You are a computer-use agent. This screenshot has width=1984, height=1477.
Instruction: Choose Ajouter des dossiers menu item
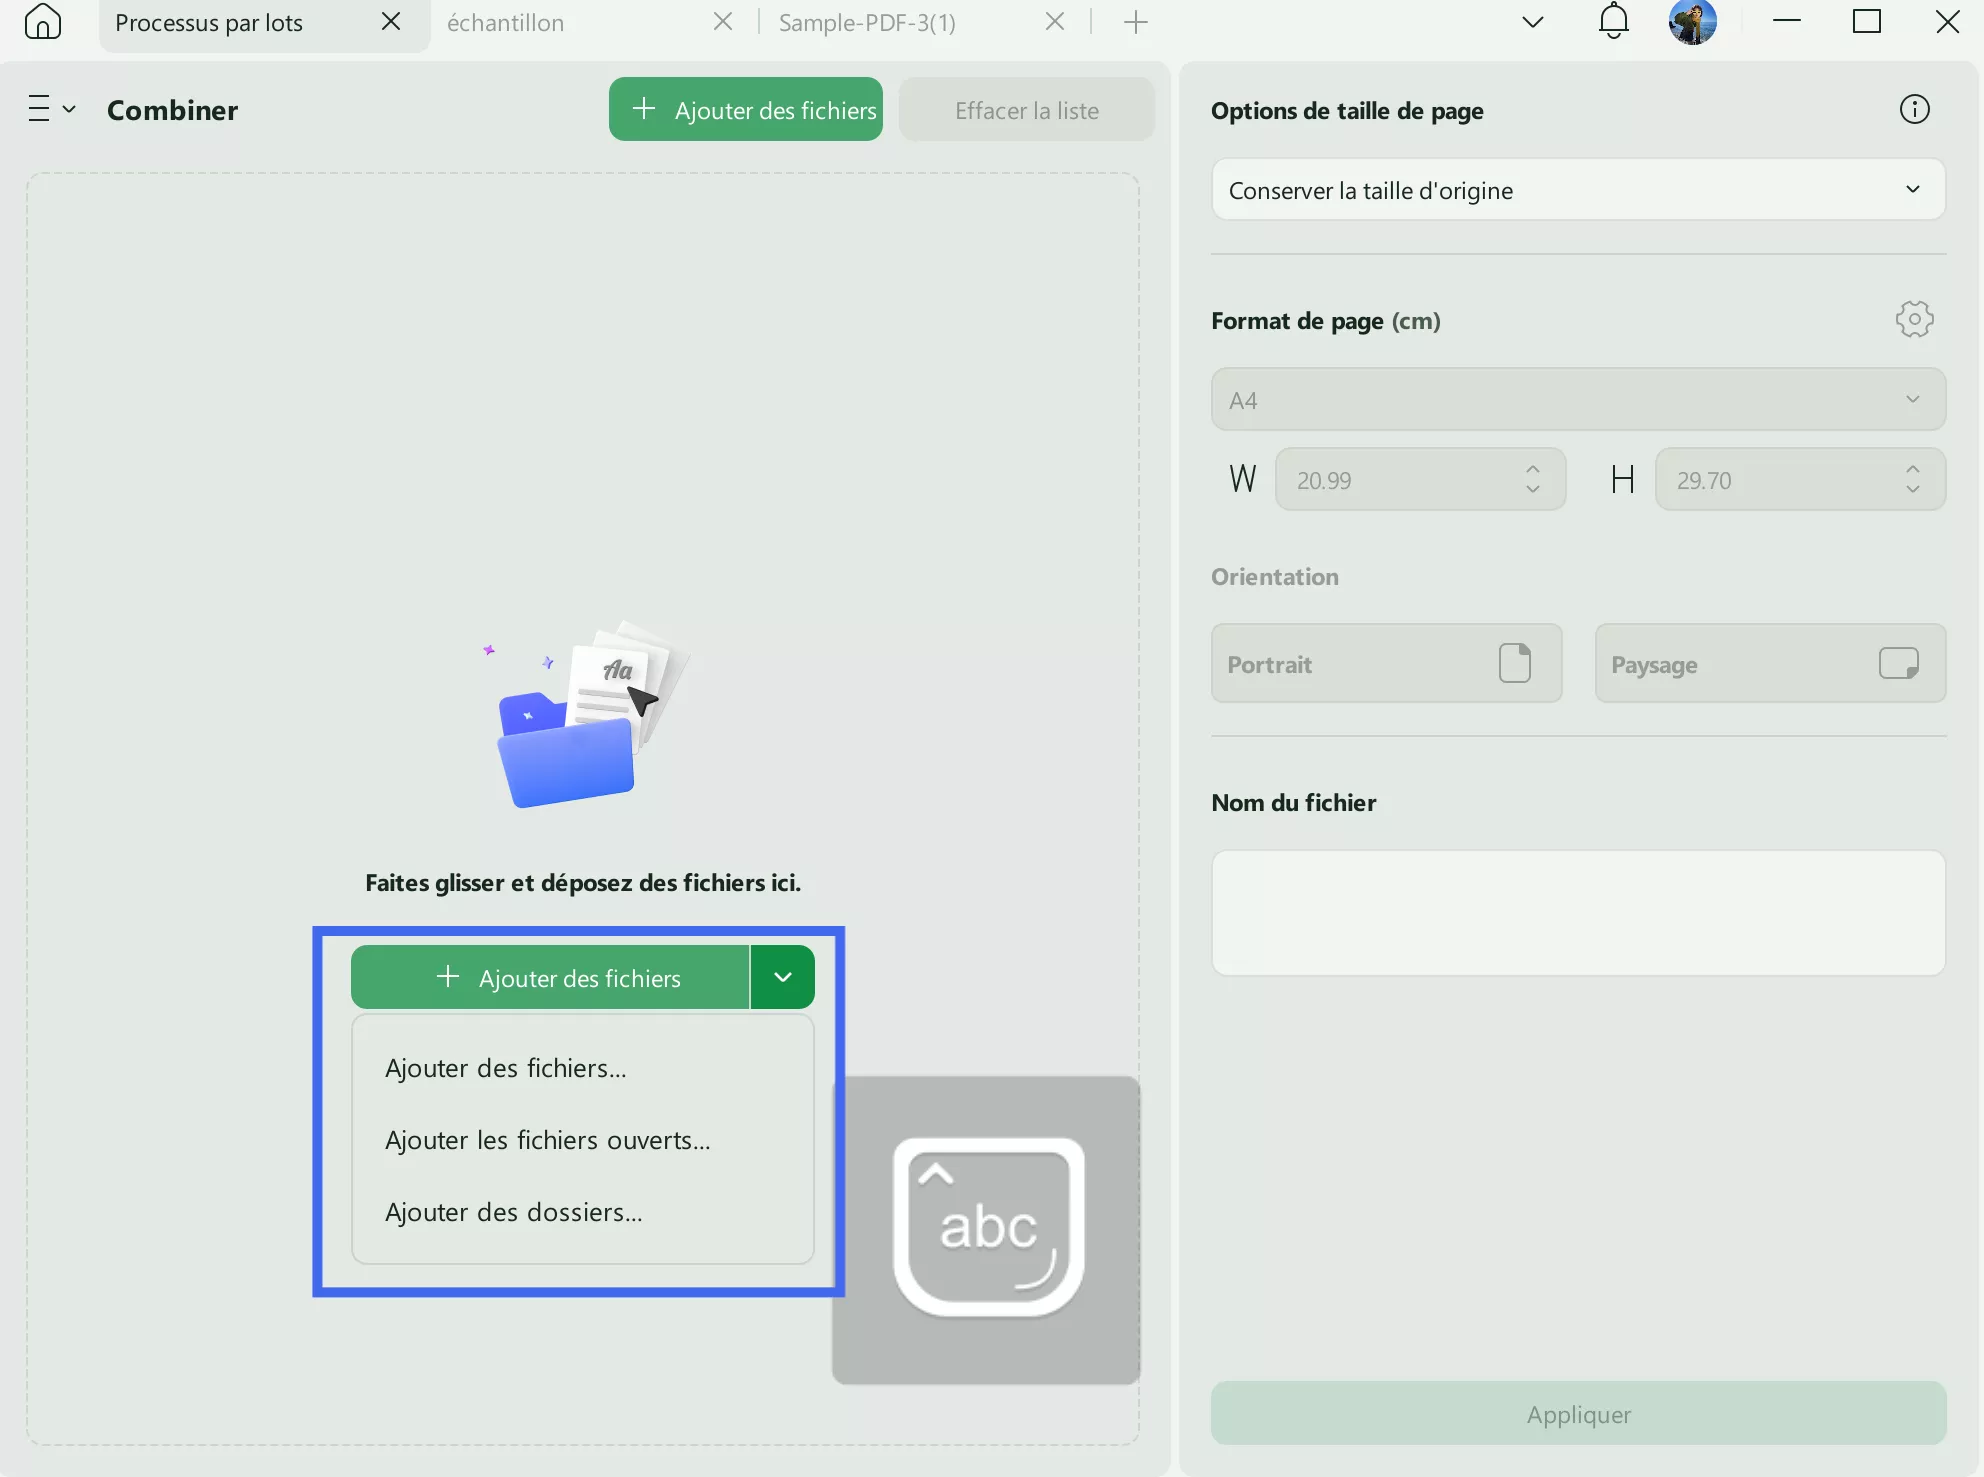click(514, 1212)
